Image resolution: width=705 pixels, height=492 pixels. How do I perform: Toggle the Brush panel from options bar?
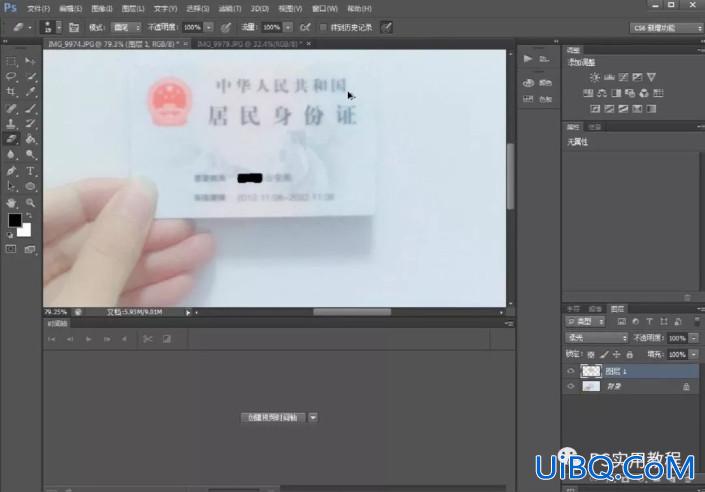74,27
